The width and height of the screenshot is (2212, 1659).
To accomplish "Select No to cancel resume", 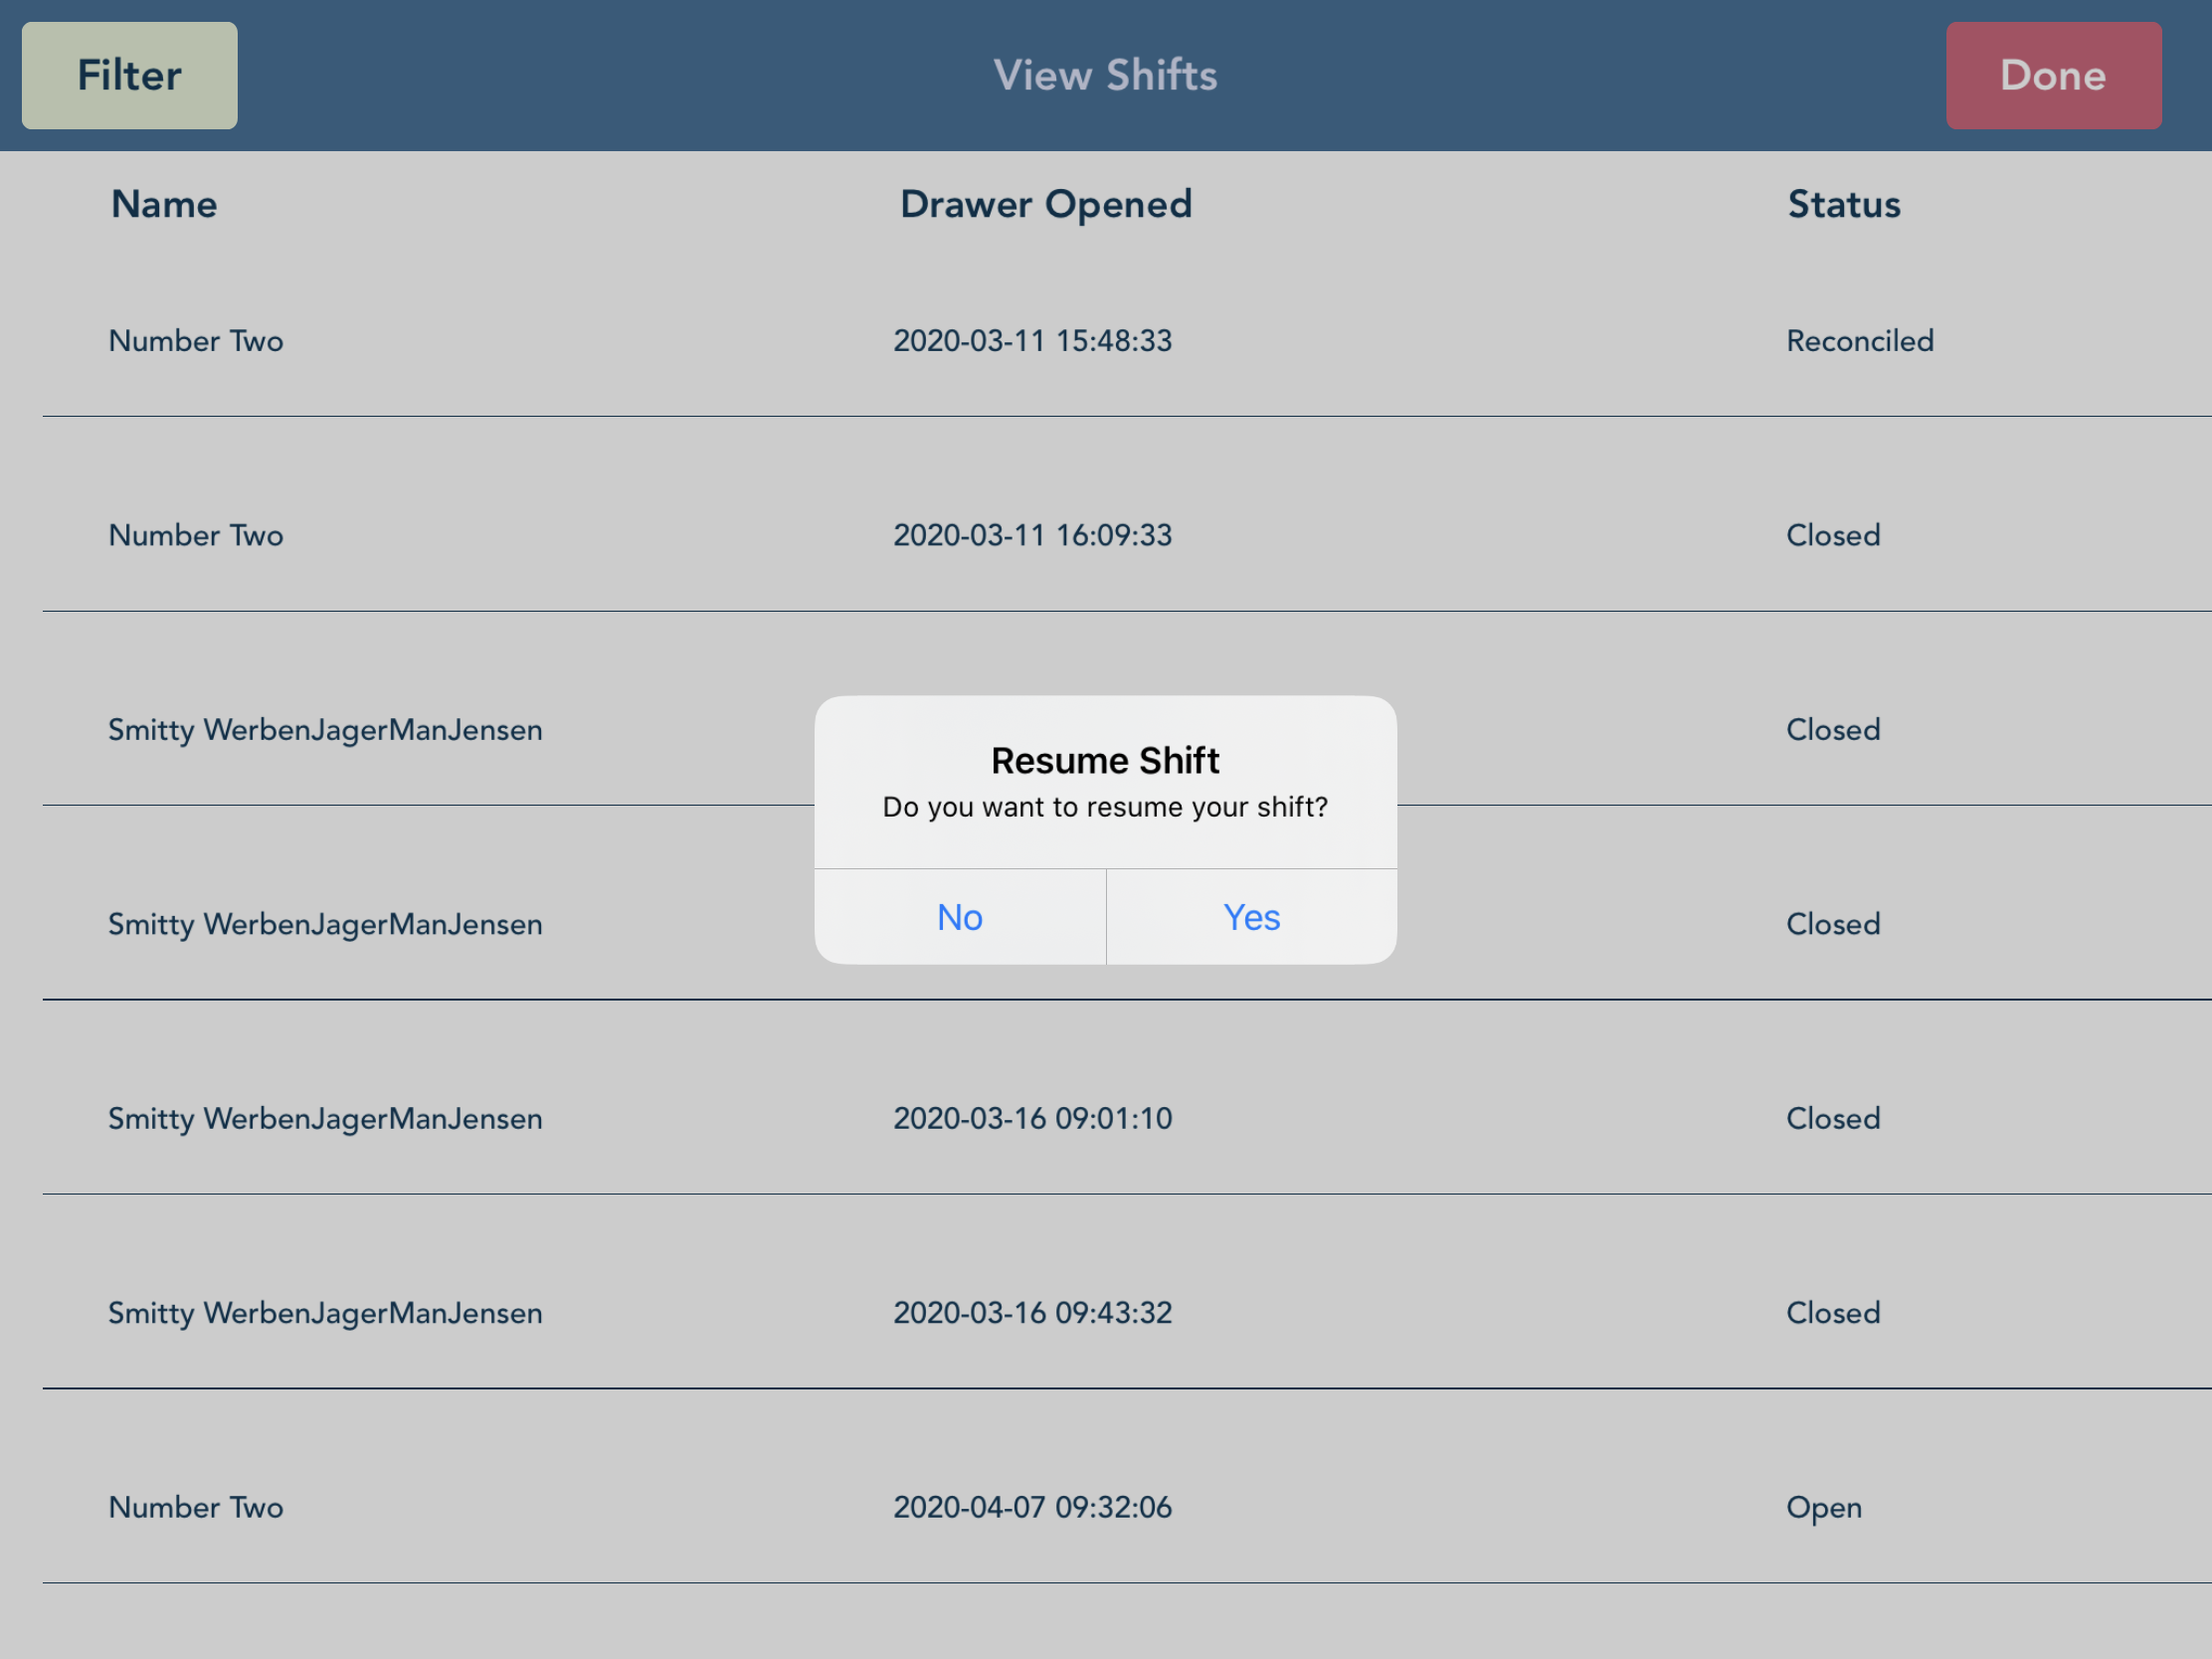I will pyautogui.click(x=960, y=915).
